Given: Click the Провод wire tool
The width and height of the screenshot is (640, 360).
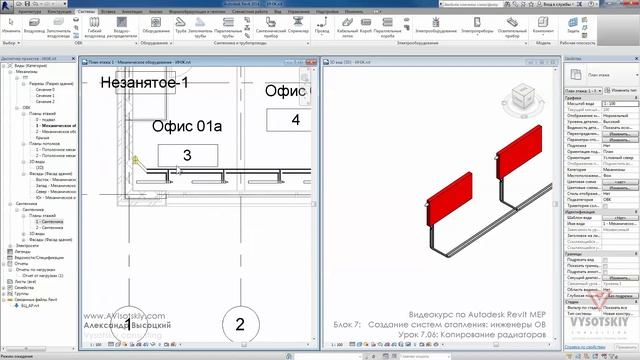Looking at the screenshot, I should pyautogui.click(x=322, y=25).
